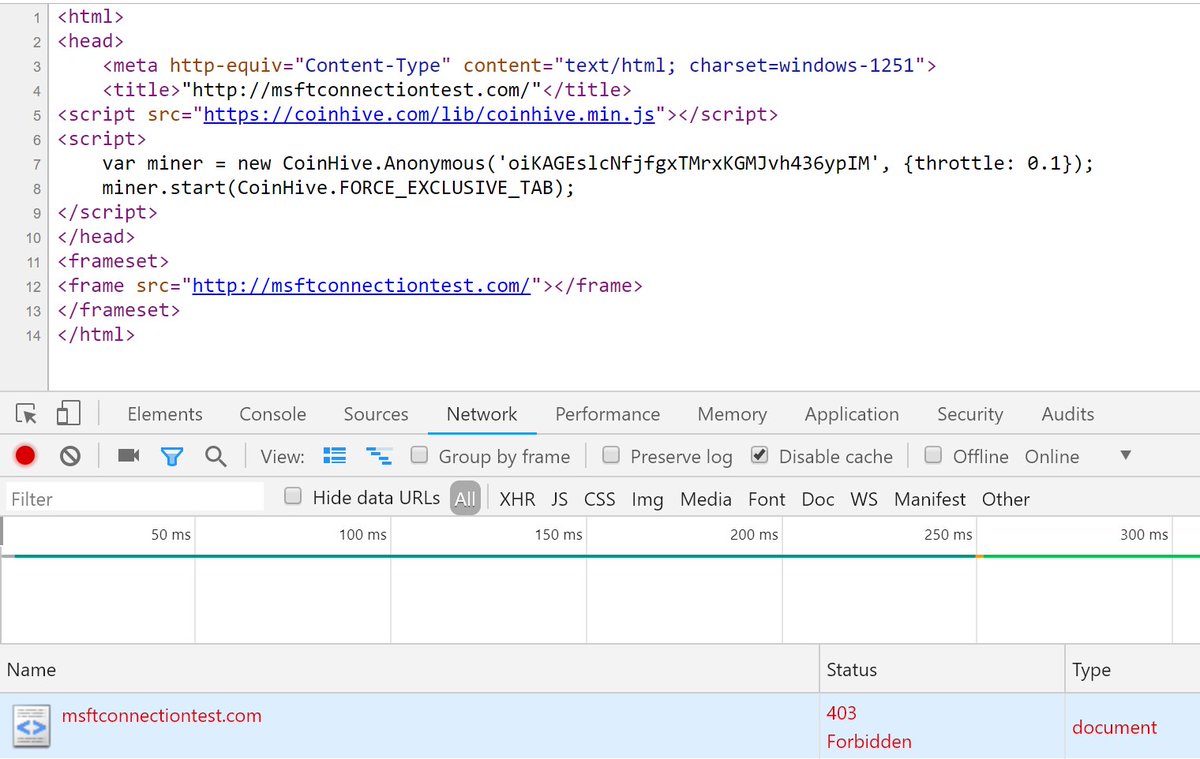Image resolution: width=1200 pixels, height=759 pixels.
Task: Open network search with magnifier icon
Action: tap(215, 456)
